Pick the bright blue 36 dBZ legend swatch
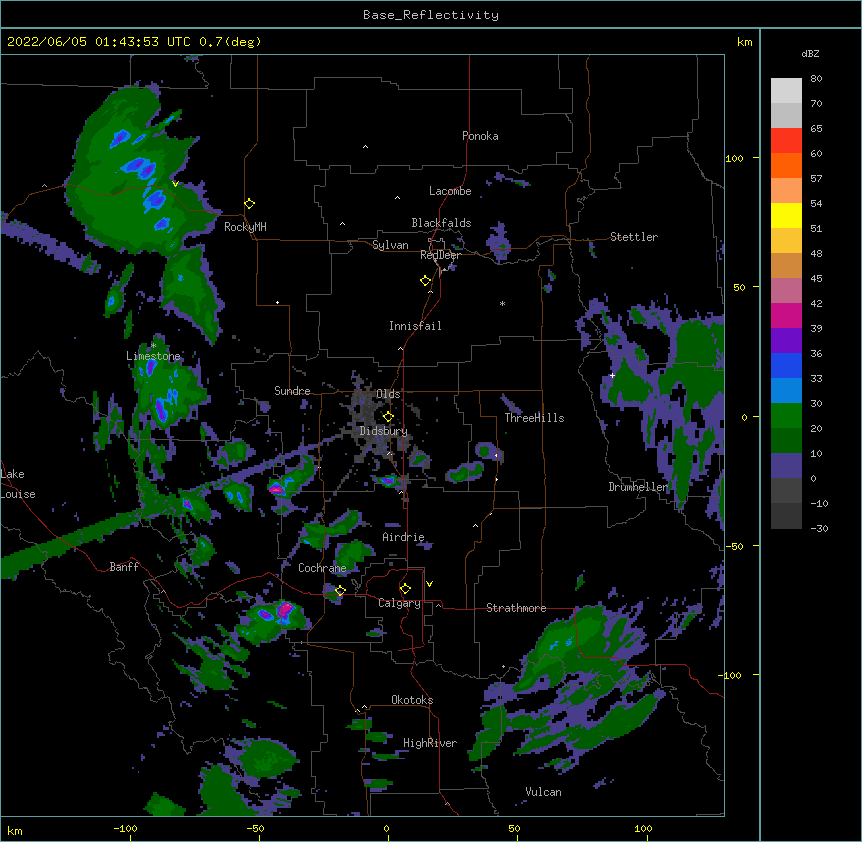The image size is (862, 842). click(786, 365)
